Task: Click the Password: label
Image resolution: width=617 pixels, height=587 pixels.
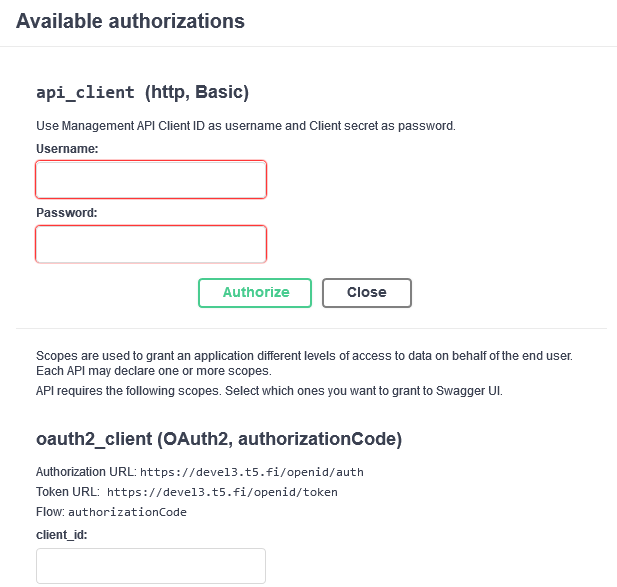Action: click(x=66, y=213)
